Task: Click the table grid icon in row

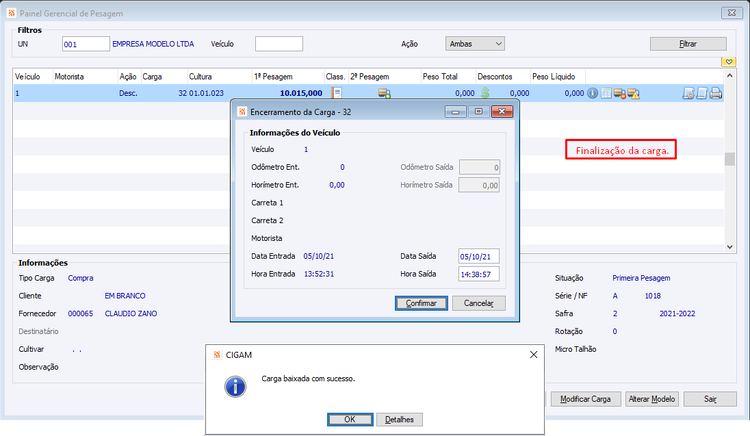Action: pos(606,93)
